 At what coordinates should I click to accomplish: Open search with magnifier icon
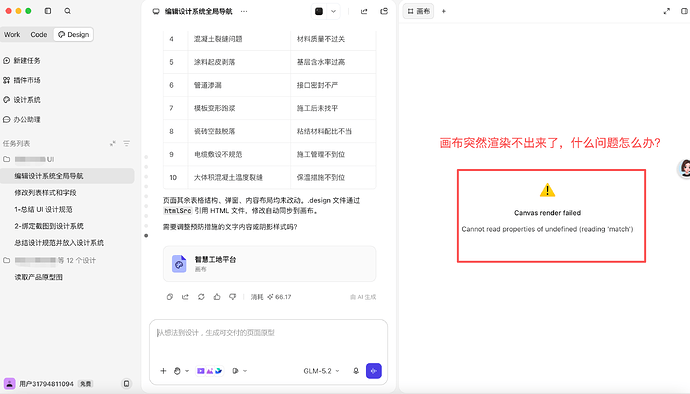(x=67, y=11)
